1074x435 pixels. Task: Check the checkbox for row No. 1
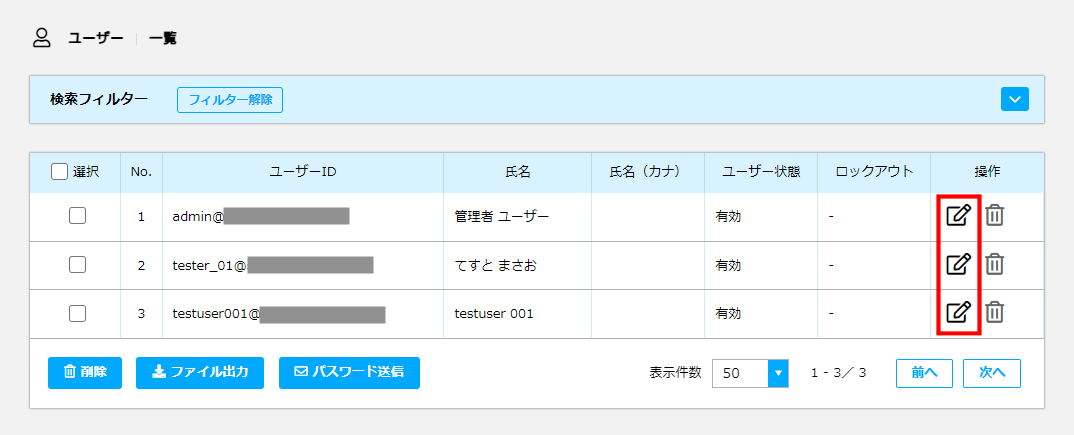pos(77,216)
